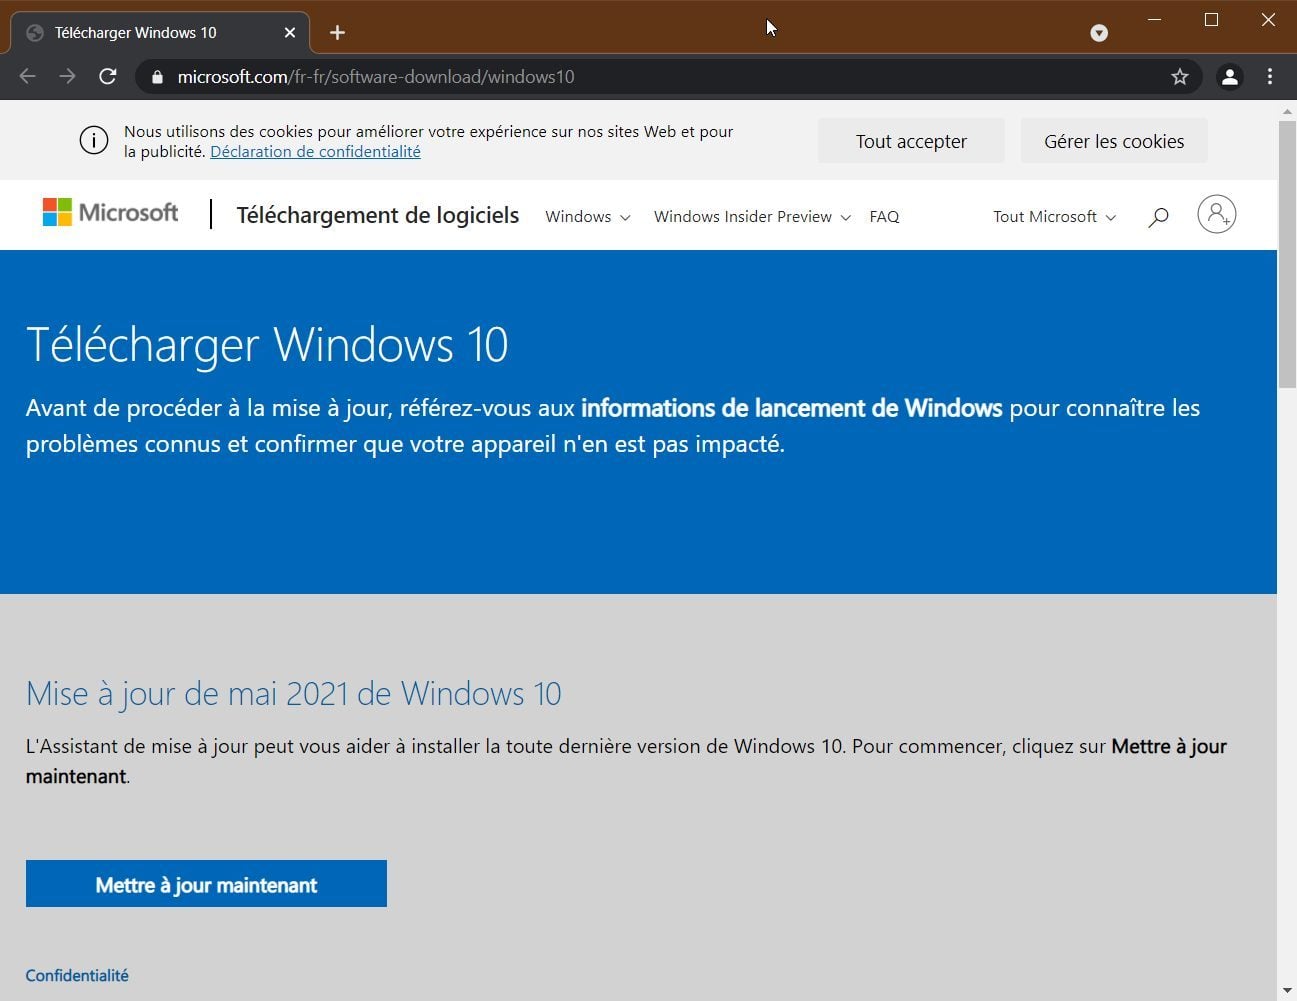The image size is (1297, 1001).
Task: Open Chrome three-dot menu
Action: click(1270, 77)
